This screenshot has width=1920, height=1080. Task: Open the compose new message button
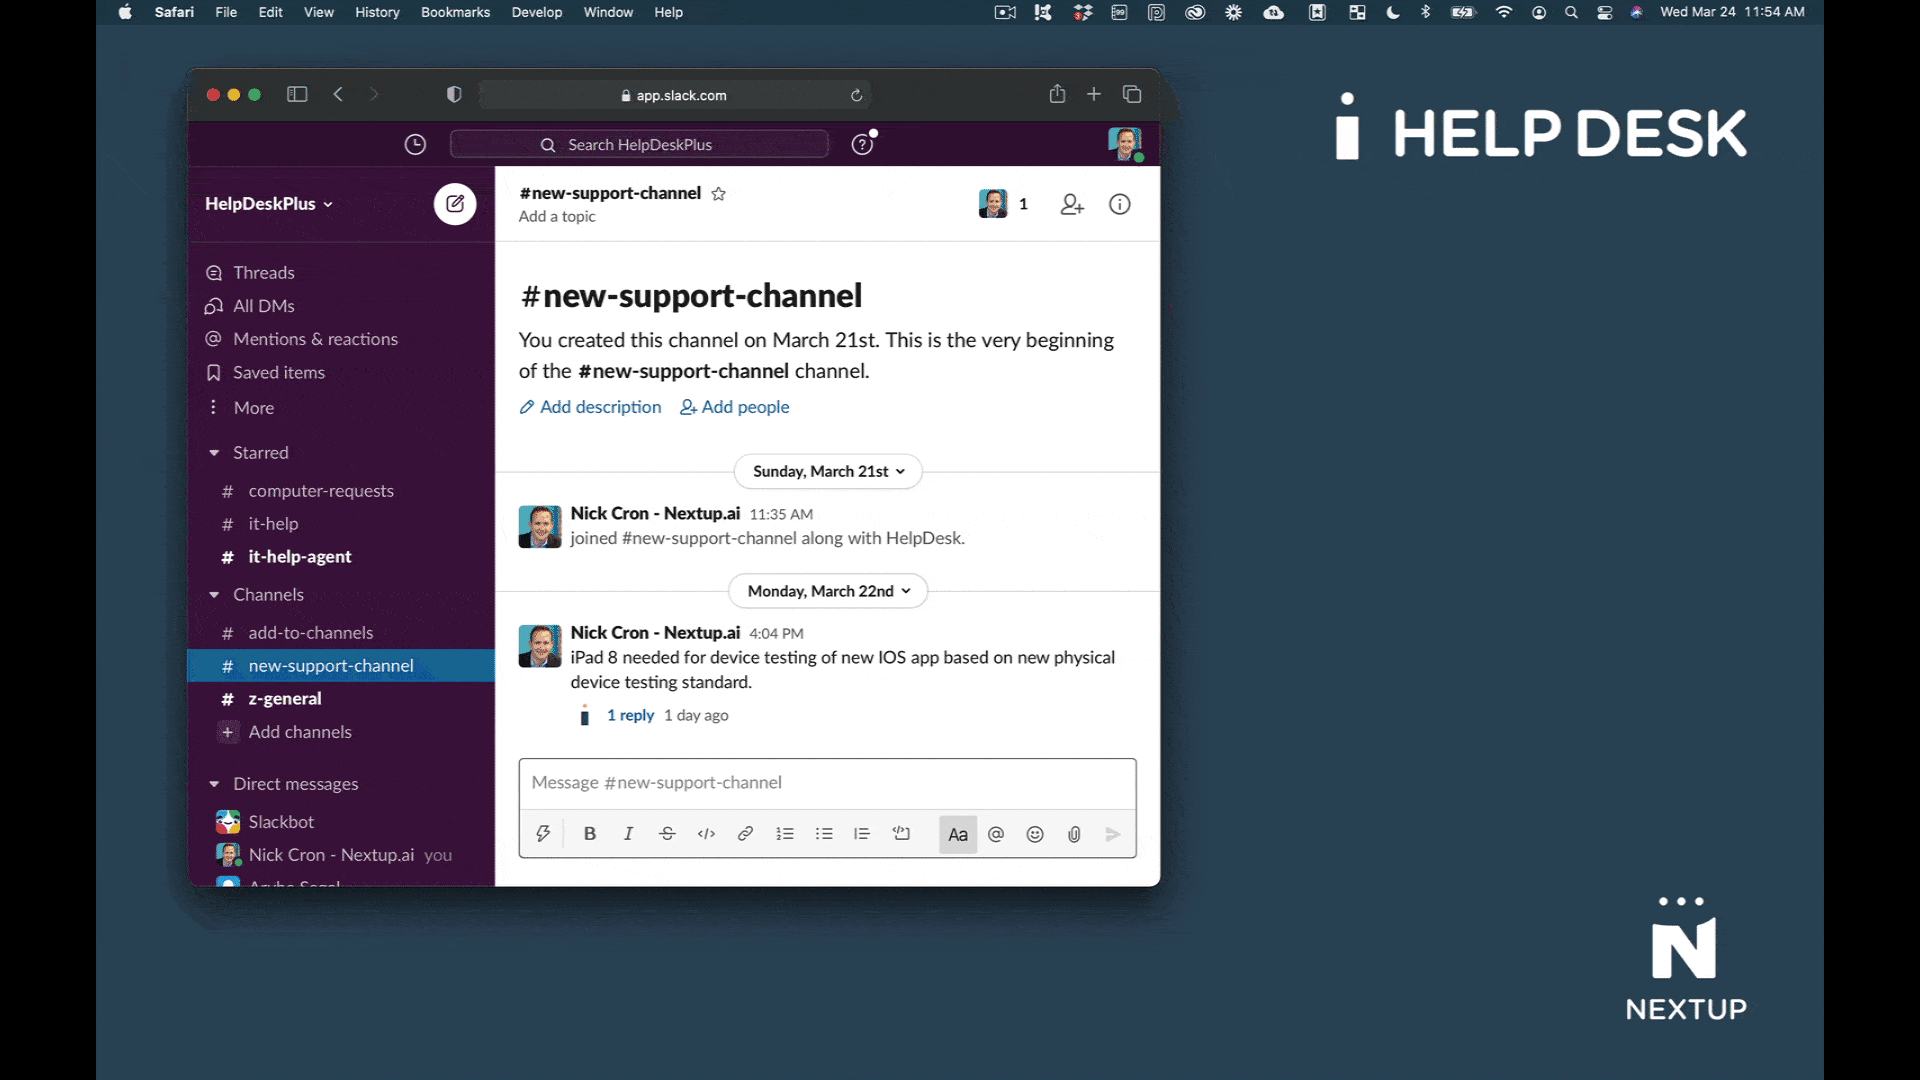455,204
